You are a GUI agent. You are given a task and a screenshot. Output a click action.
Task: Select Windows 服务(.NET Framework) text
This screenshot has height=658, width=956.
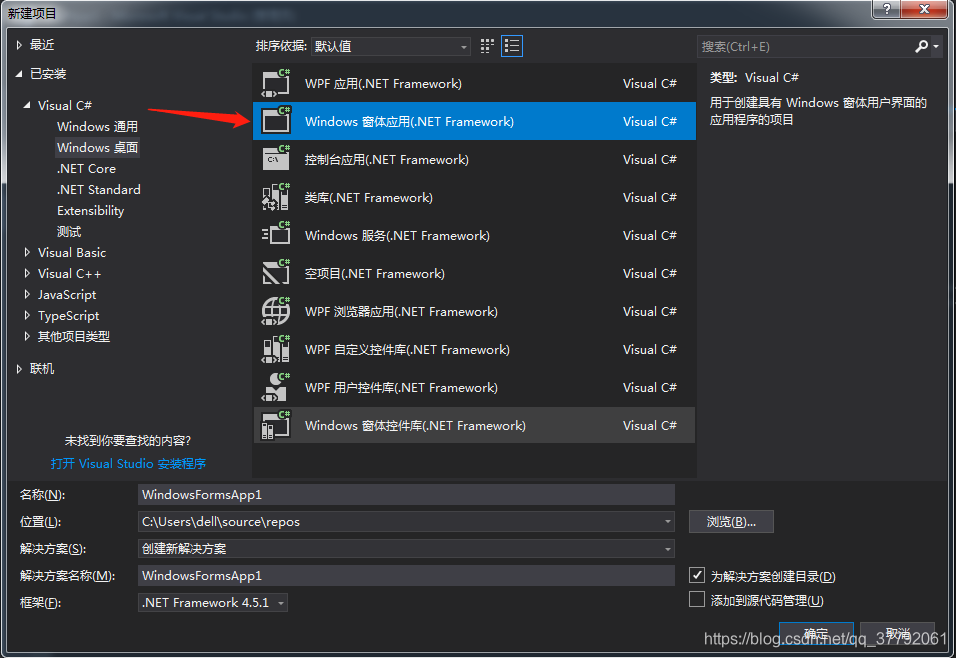(398, 235)
